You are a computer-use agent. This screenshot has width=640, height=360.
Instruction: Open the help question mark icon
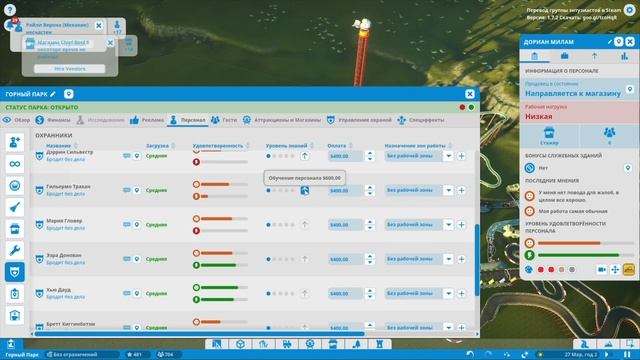click(x=9, y=9)
